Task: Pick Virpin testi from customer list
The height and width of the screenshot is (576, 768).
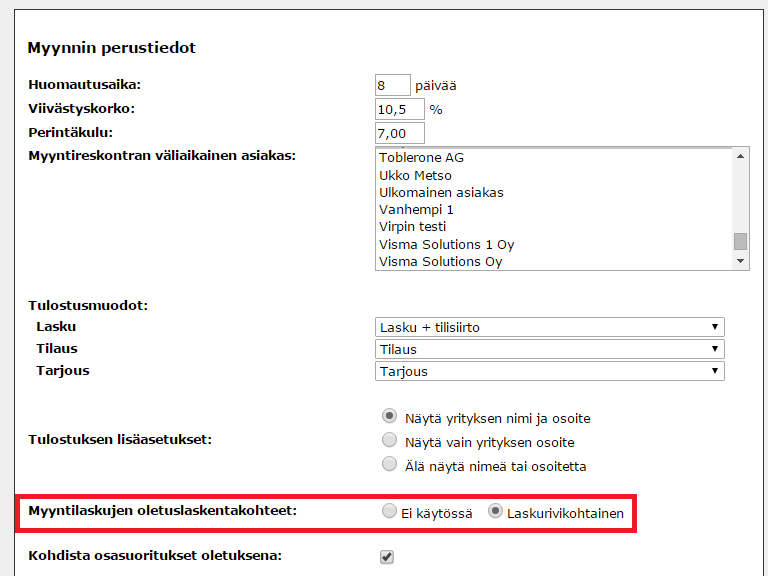Action: point(412,227)
